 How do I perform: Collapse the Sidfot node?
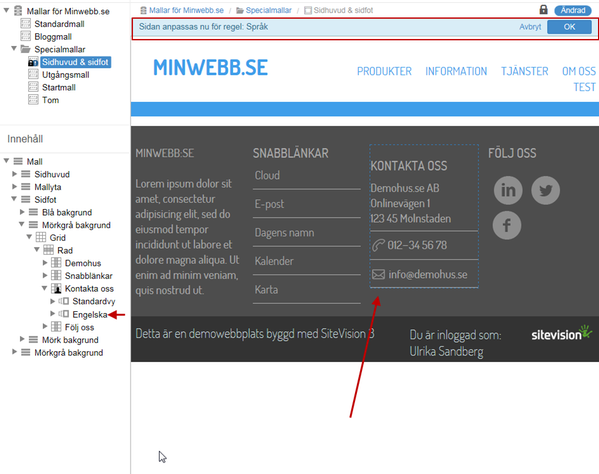14,199
